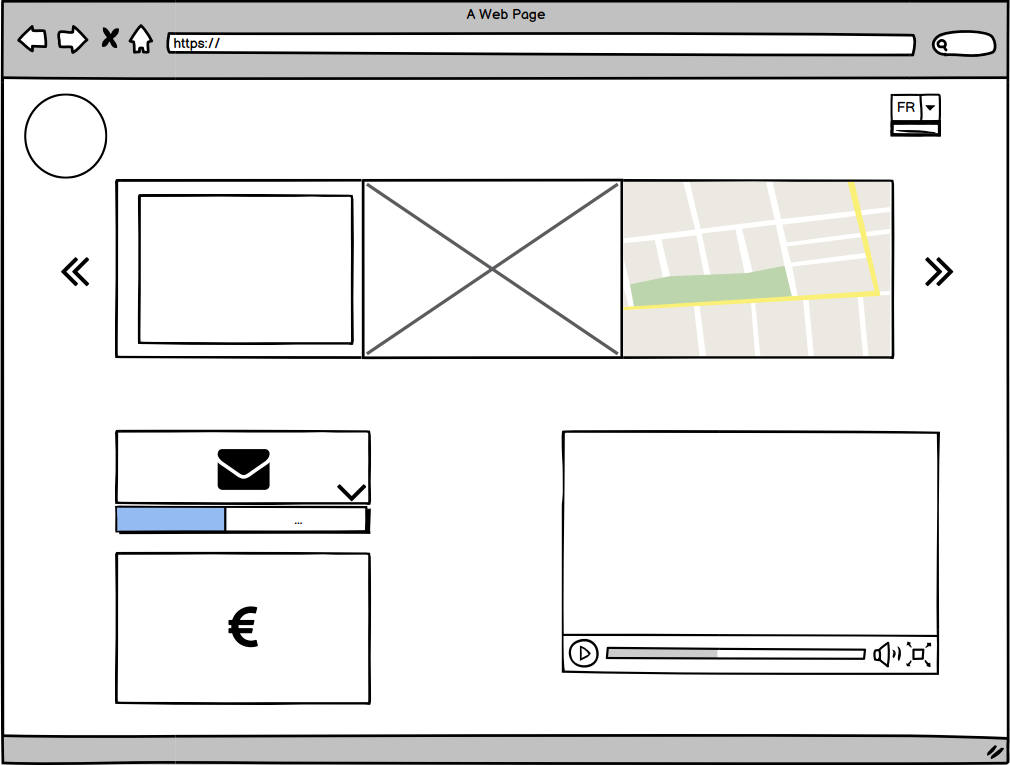Click the envelope mail icon
This screenshot has width=1010, height=765.
[x=243, y=467]
